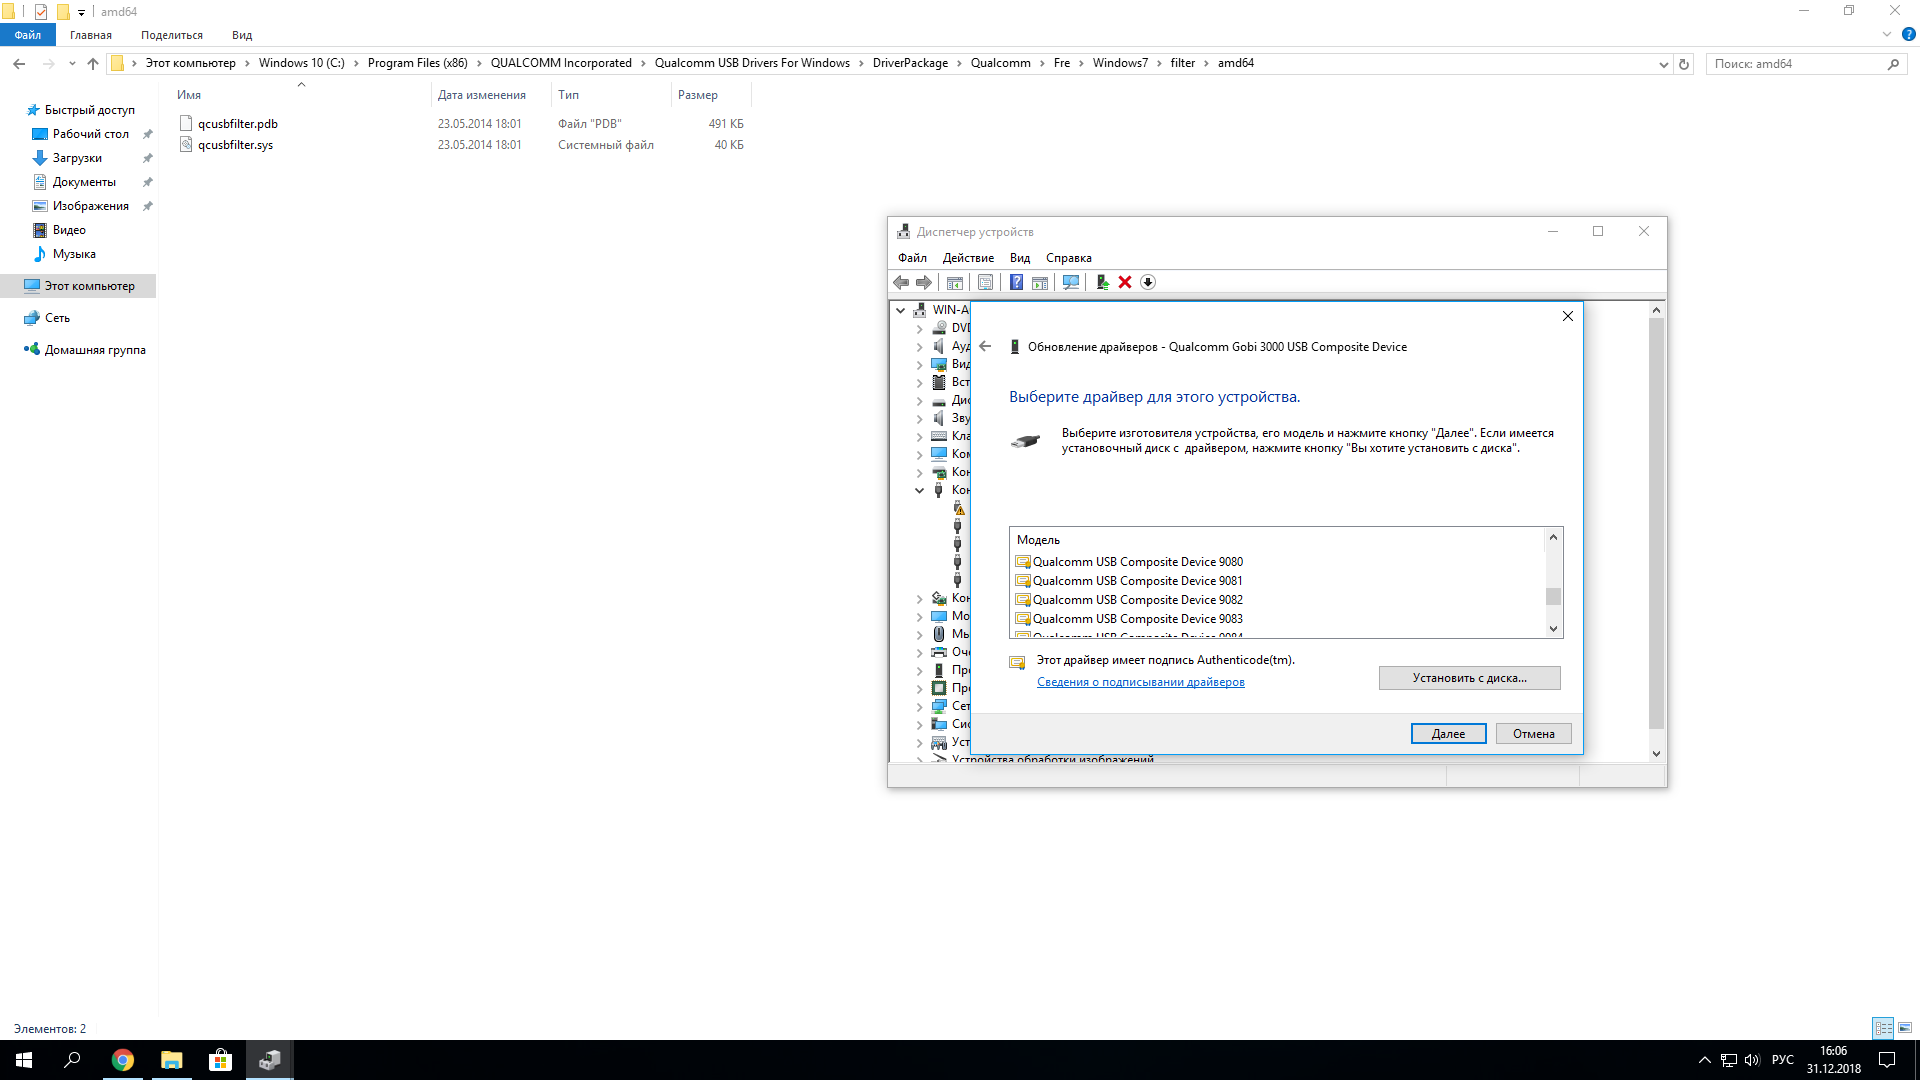The height and width of the screenshot is (1080, 1920).
Task: Click Device Manager toolbar Forward arrow
Action: 924,282
